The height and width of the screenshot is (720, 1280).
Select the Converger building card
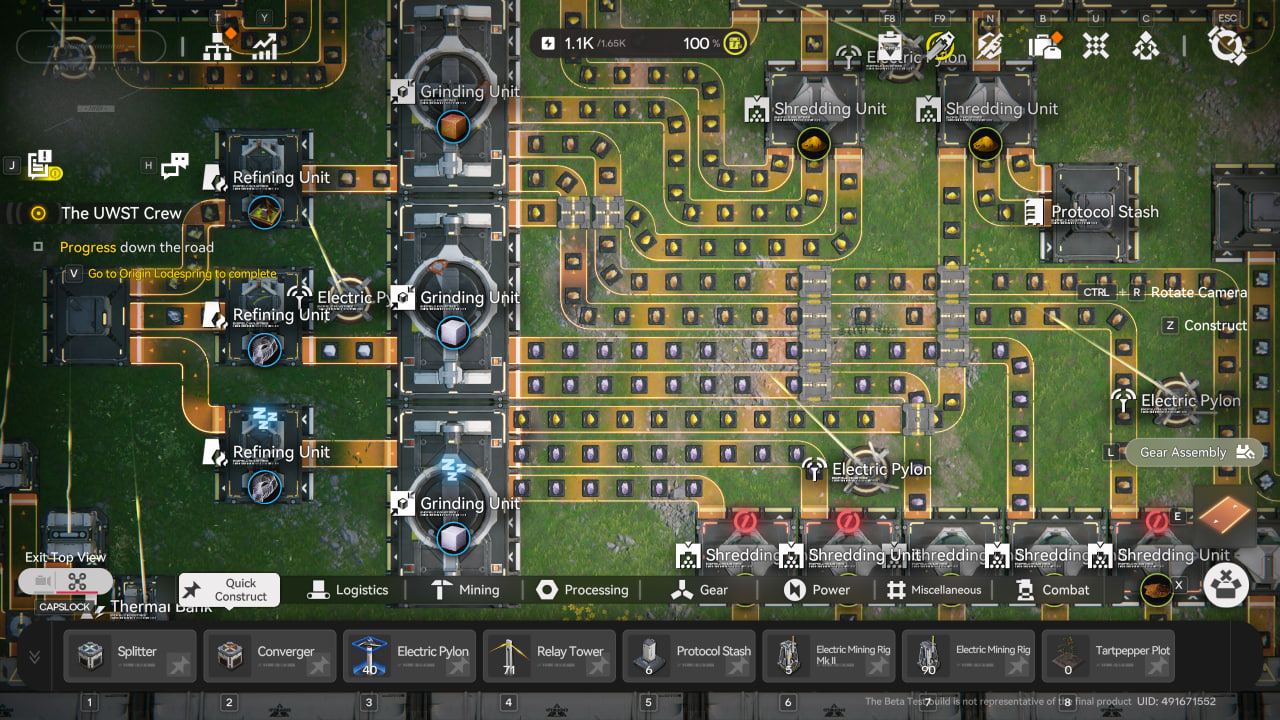tap(270, 656)
